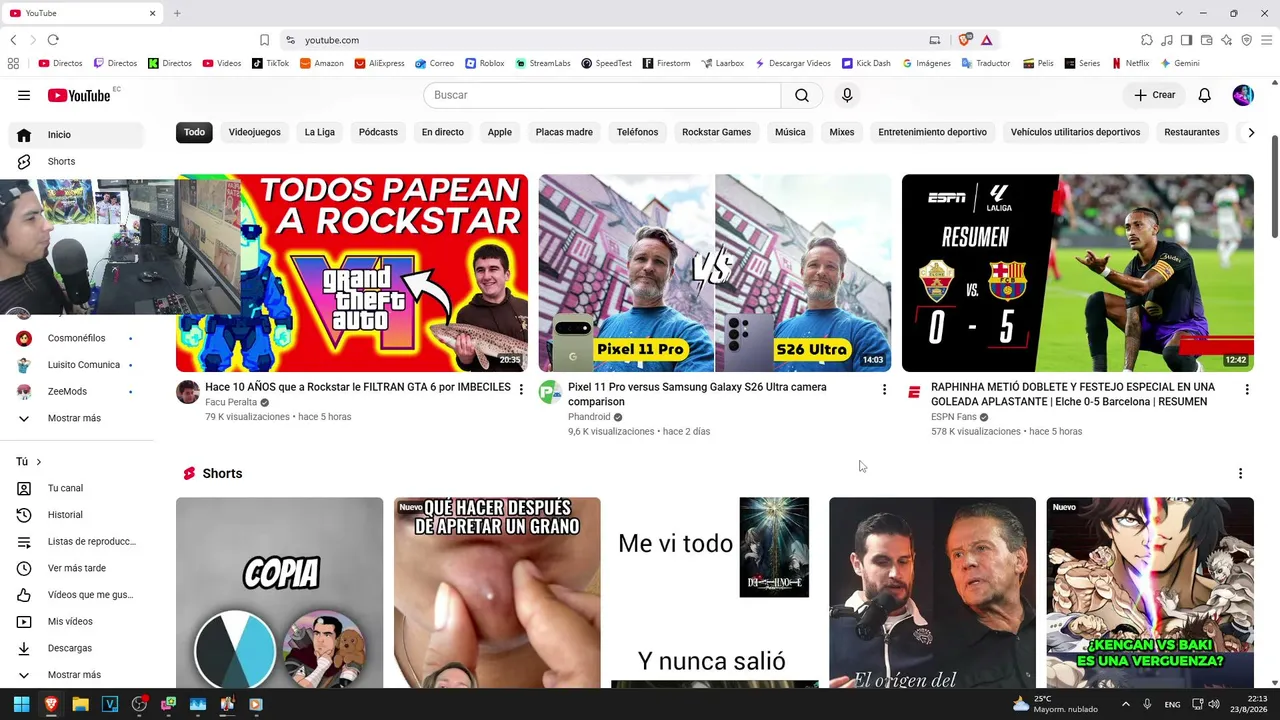Expand Mostrar más under Tú section
Screen dimensions: 1280x720
click(76, 675)
